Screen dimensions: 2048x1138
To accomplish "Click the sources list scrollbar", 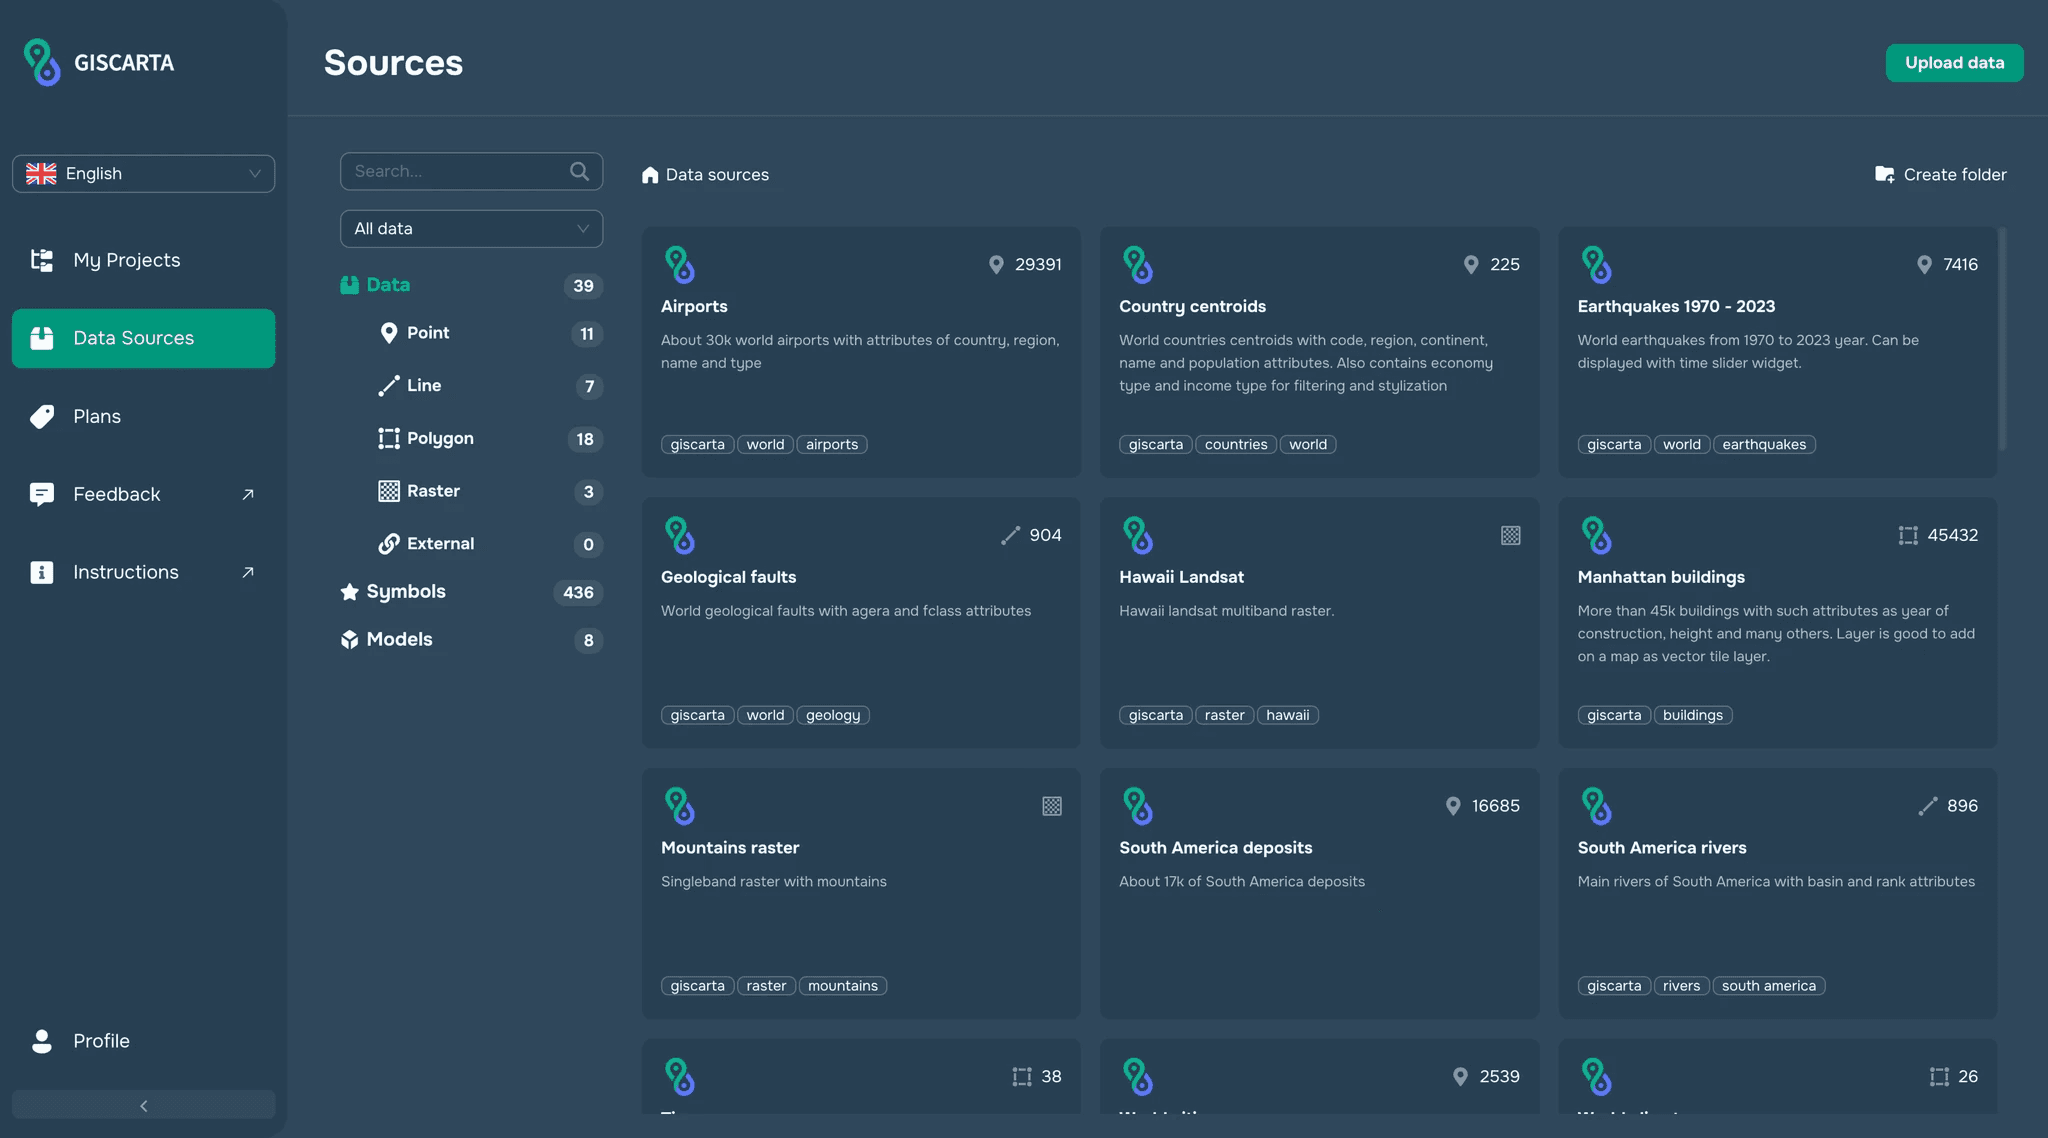I will click(2002, 340).
